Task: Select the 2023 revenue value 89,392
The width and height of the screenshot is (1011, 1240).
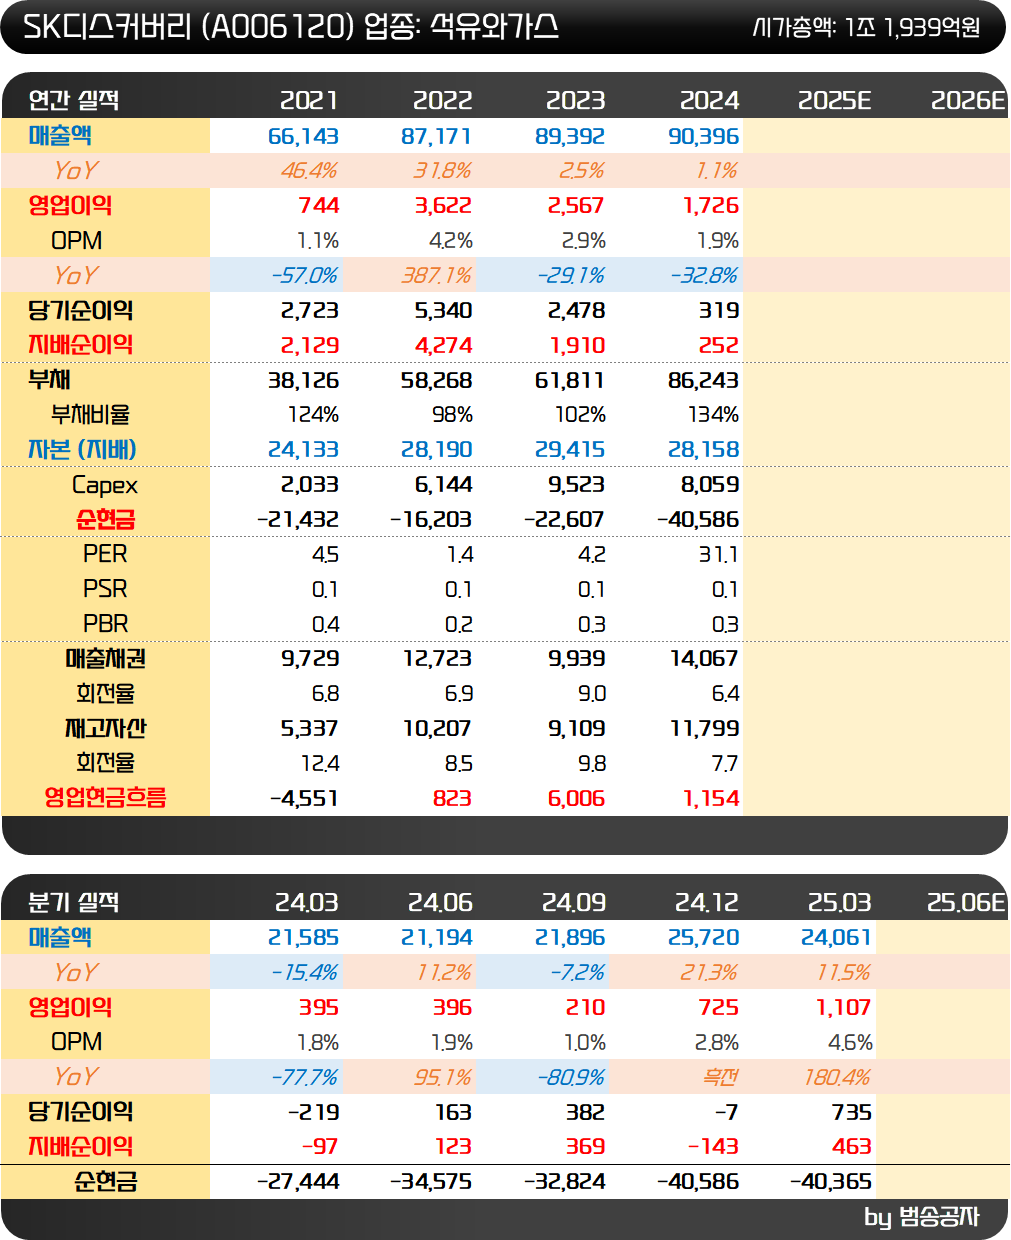Action: click(x=570, y=136)
